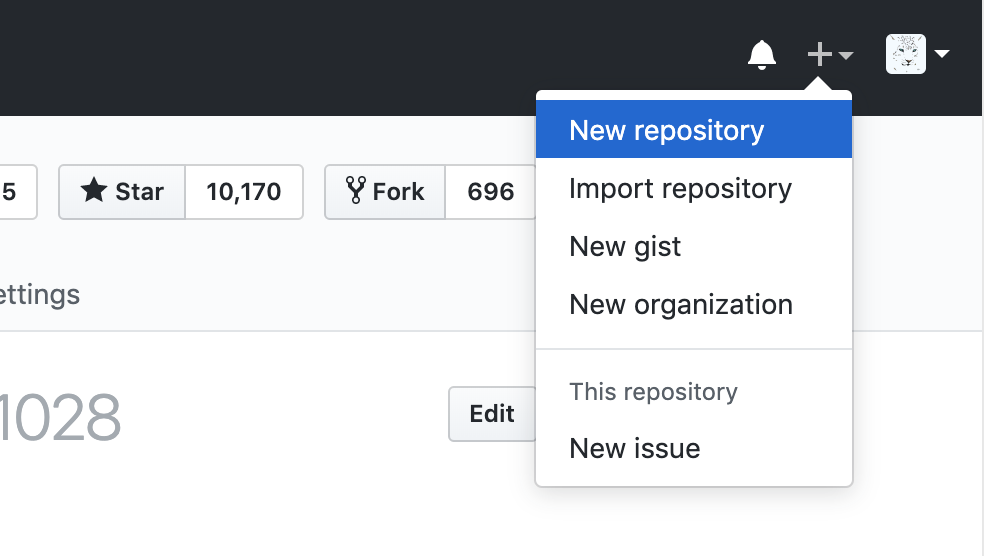The width and height of the screenshot is (984, 556).
Task: Open the stargazers count 10,170
Action: pos(244,192)
